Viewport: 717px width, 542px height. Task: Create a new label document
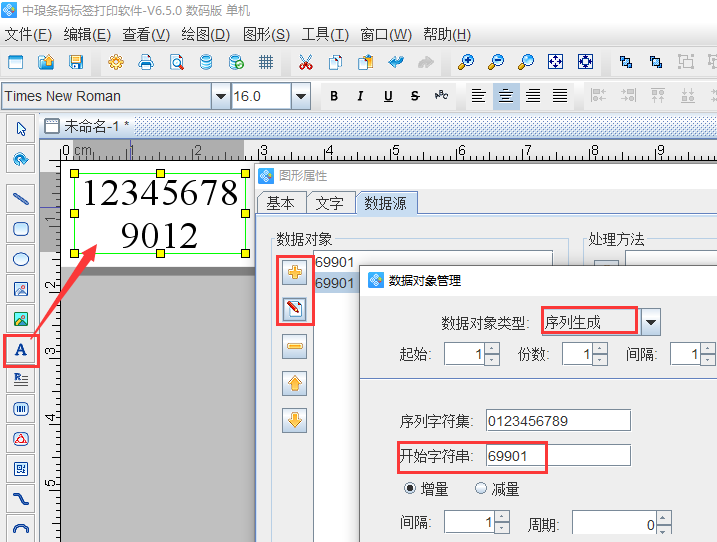pyautogui.click(x=16, y=62)
